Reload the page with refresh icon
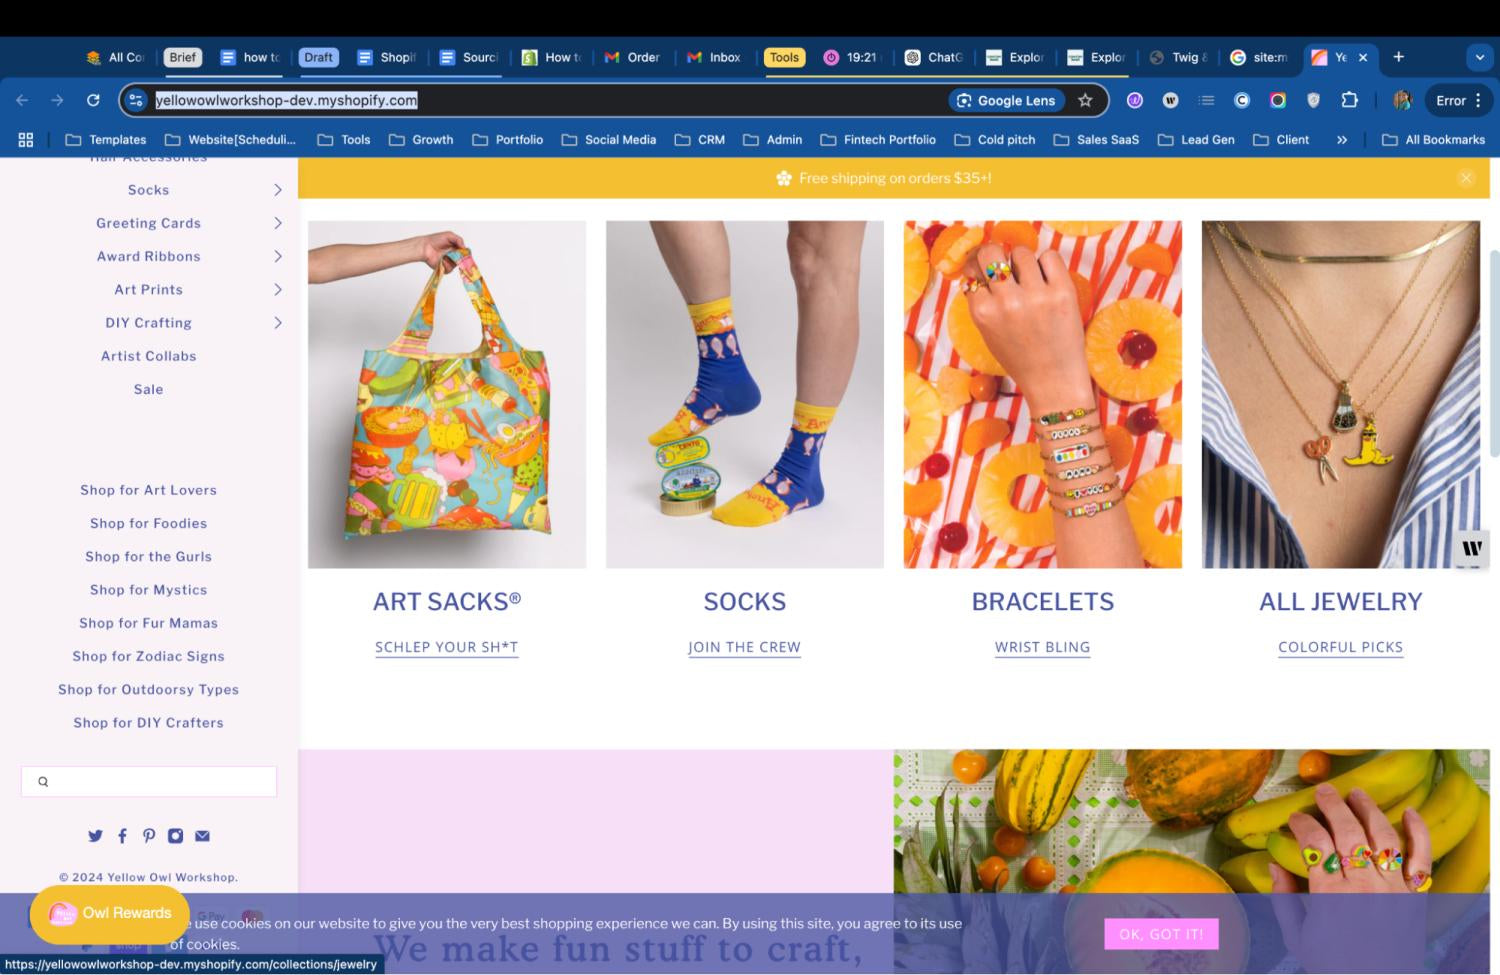This screenshot has width=1500, height=975. coord(93,100)
